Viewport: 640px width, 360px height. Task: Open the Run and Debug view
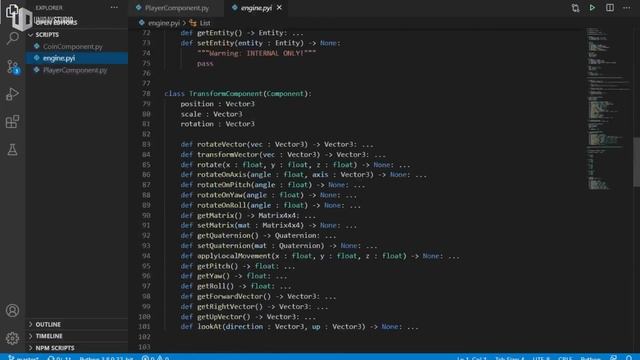pyautogui.click(x=12, y=94)
